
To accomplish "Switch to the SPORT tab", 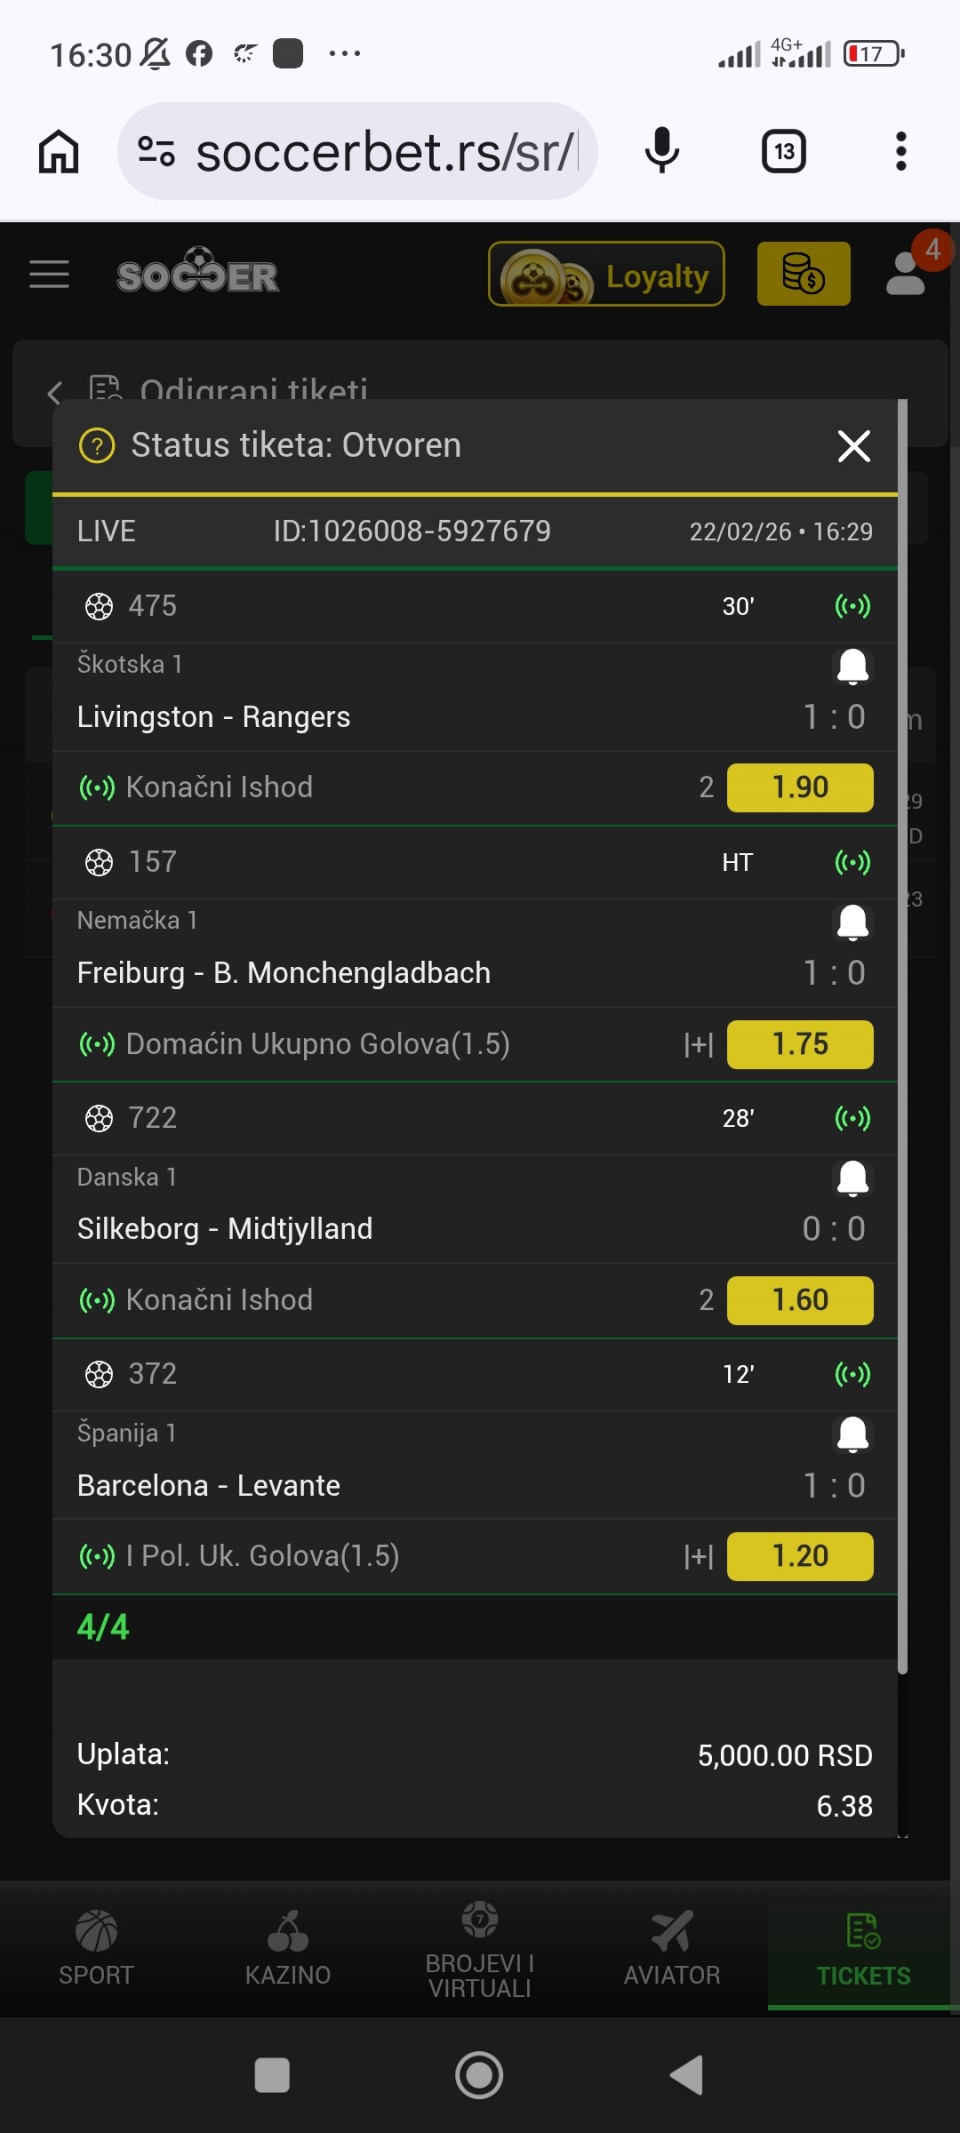I will pyautogui.click(x=96, y=1948).
